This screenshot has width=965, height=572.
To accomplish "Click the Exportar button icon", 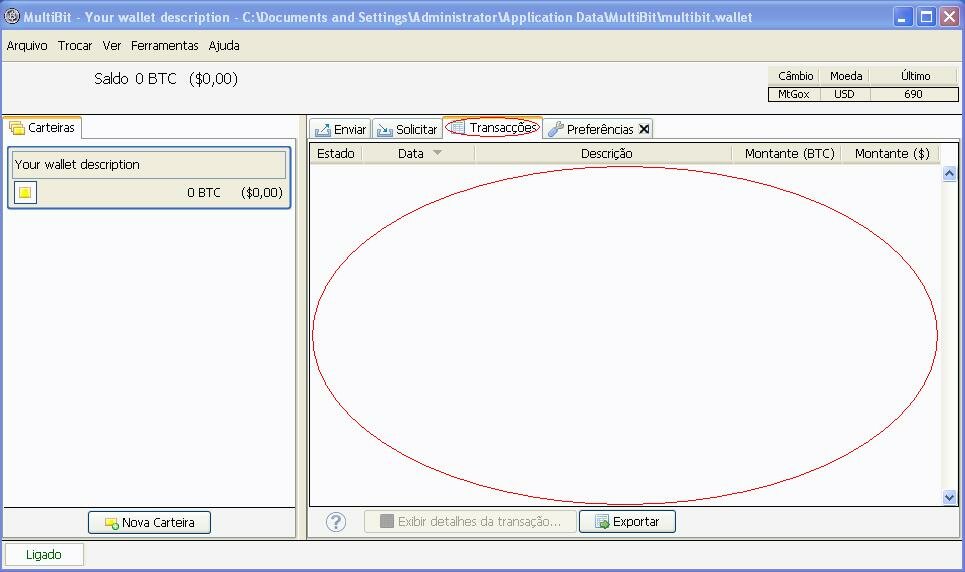I will [x=601, y=522].
